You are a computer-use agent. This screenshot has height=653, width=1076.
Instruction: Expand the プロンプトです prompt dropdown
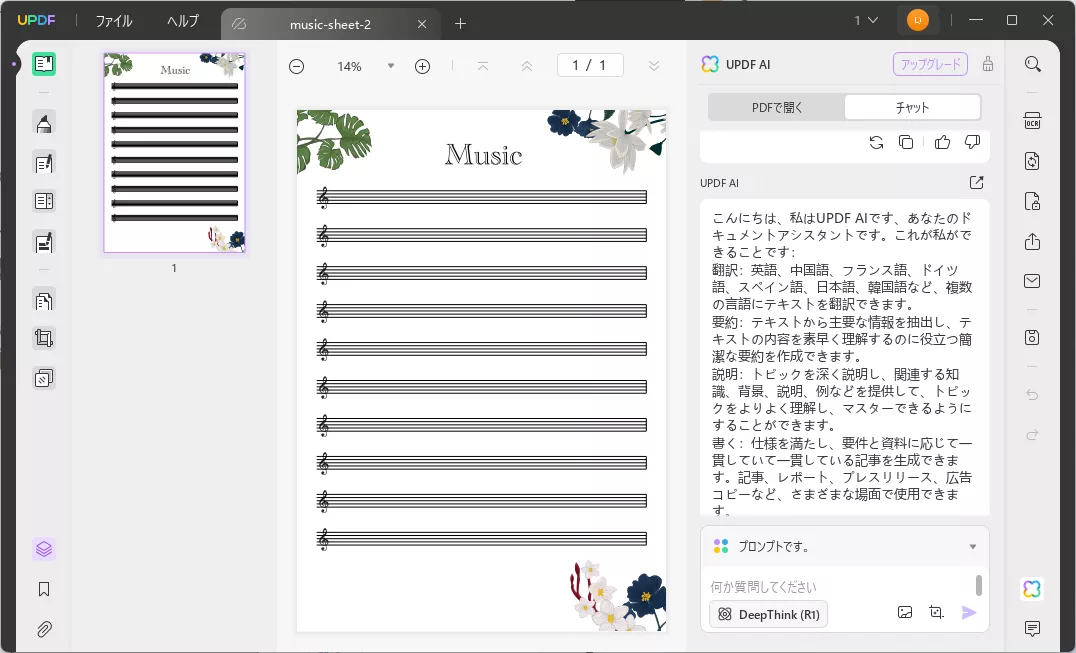973,547
